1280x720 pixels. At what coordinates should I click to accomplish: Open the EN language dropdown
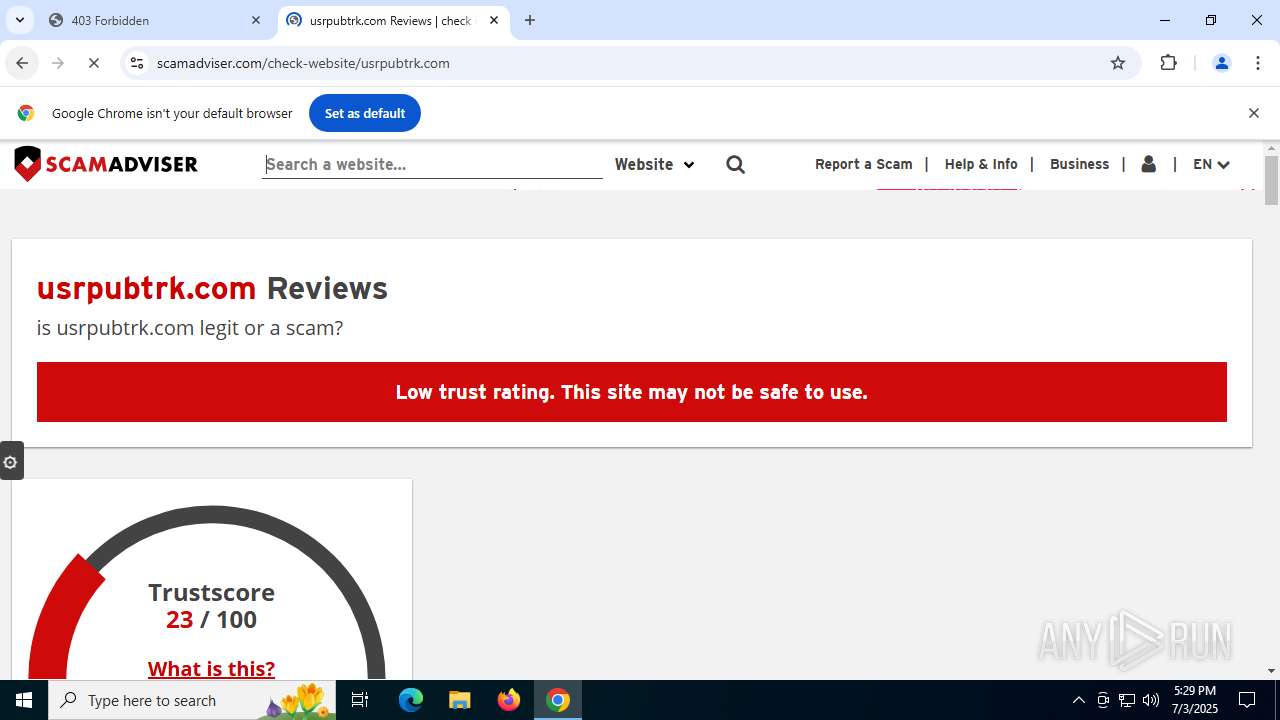coord(1211,164)
